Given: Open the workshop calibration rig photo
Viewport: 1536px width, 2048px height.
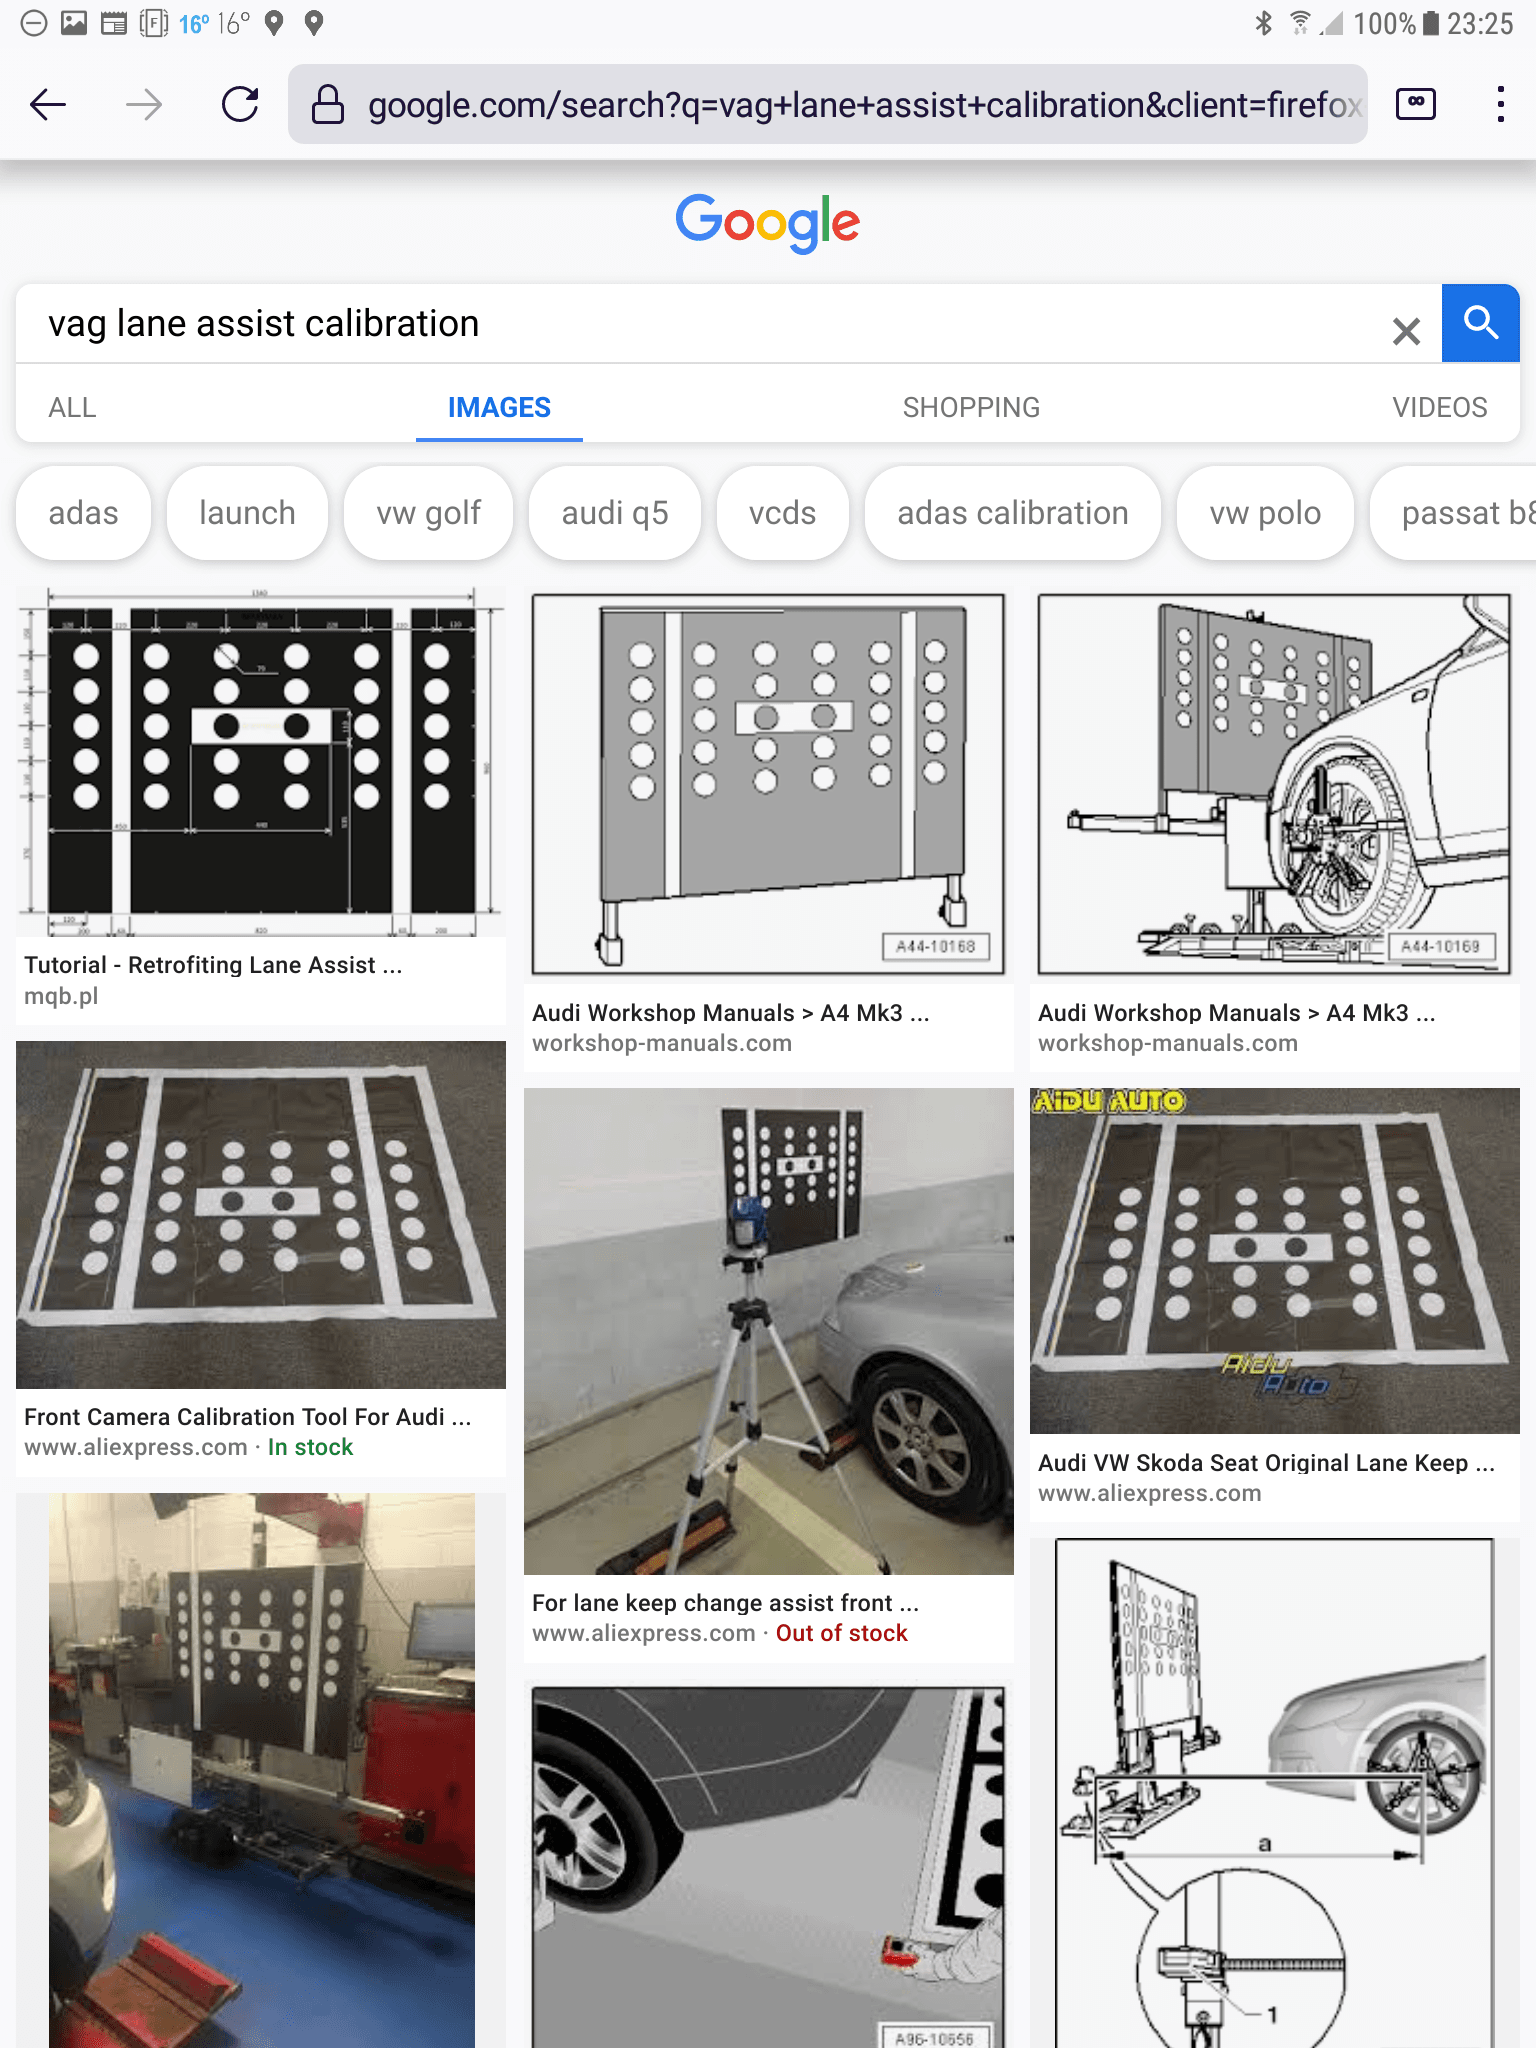Looking at the screenshot, I should coord(261,1770).
